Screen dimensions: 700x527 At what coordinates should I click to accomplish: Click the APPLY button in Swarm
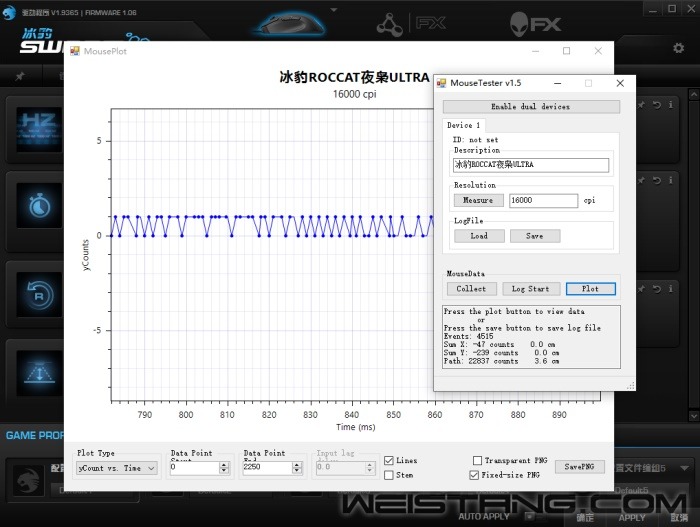coord(632,518)
